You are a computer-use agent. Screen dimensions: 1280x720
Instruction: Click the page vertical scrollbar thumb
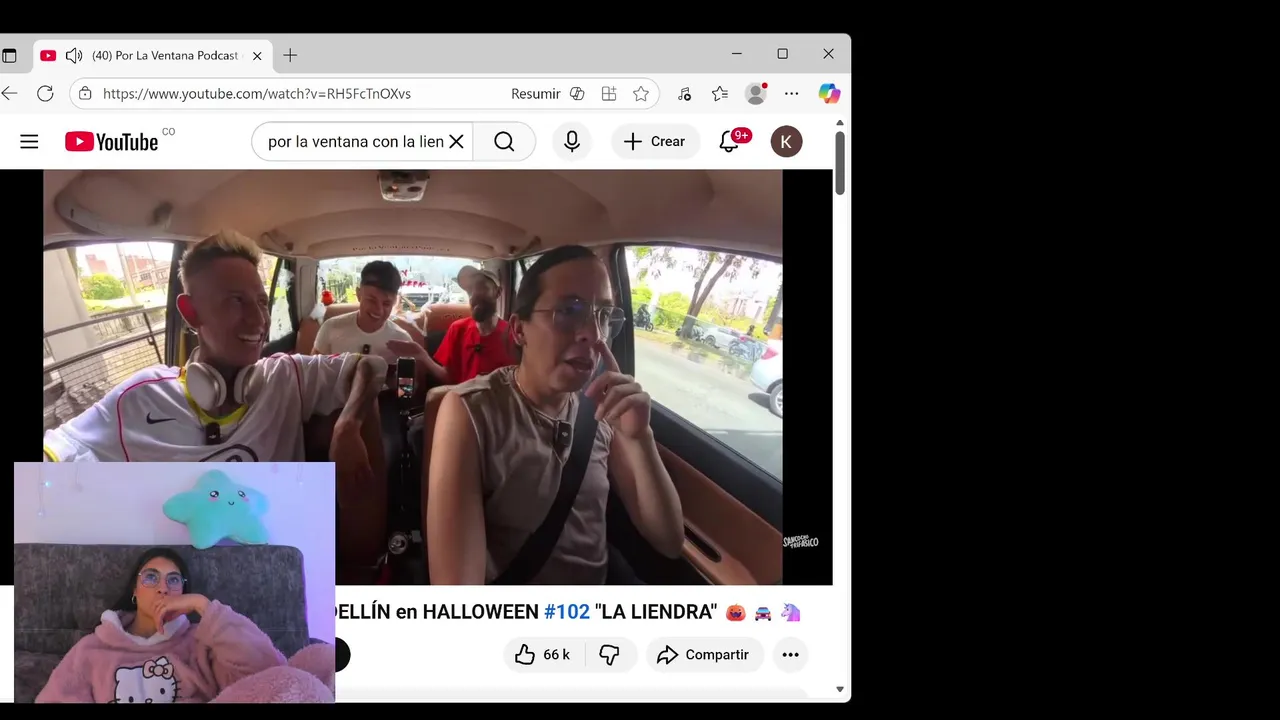point(840,163)
